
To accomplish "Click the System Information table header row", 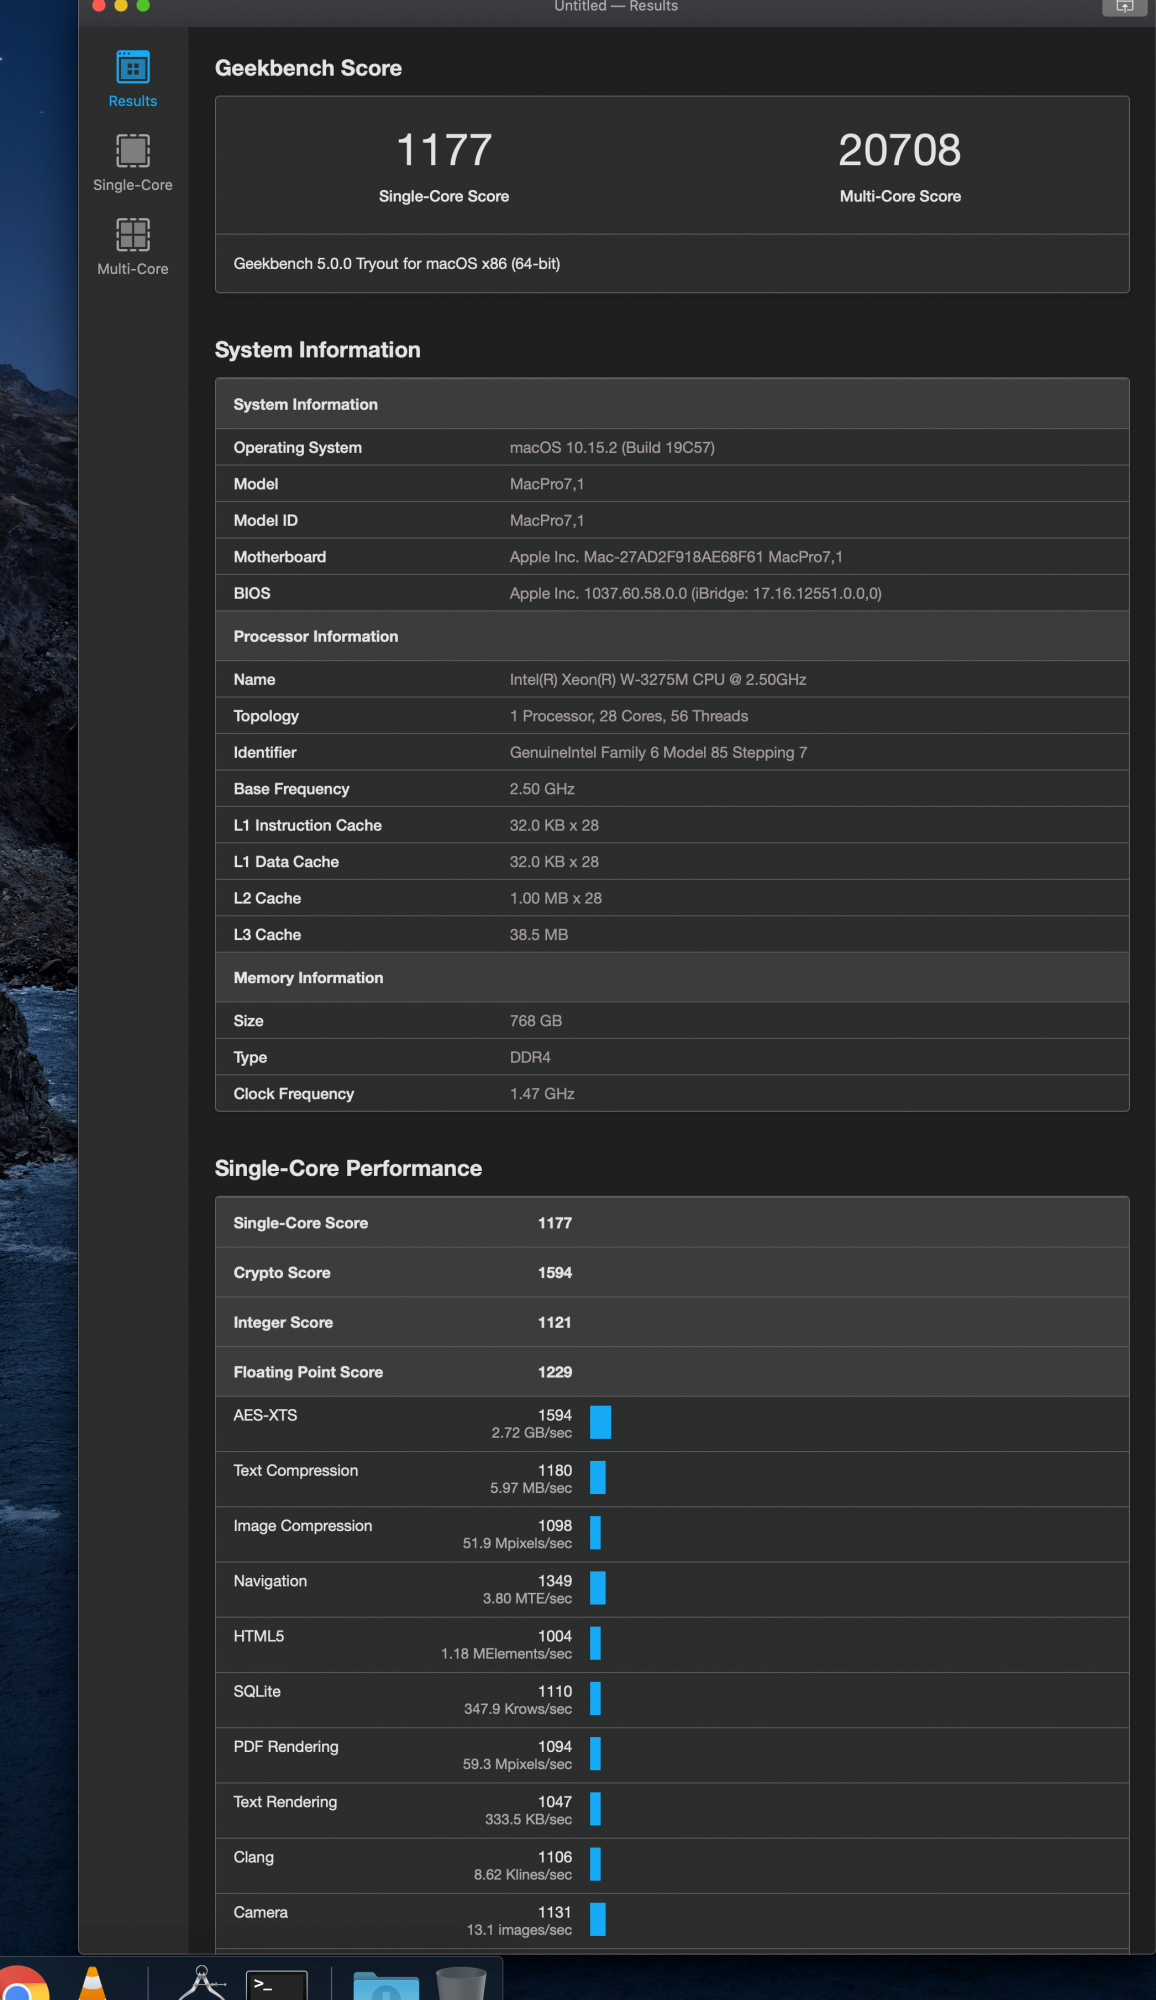I will point(672,404).
